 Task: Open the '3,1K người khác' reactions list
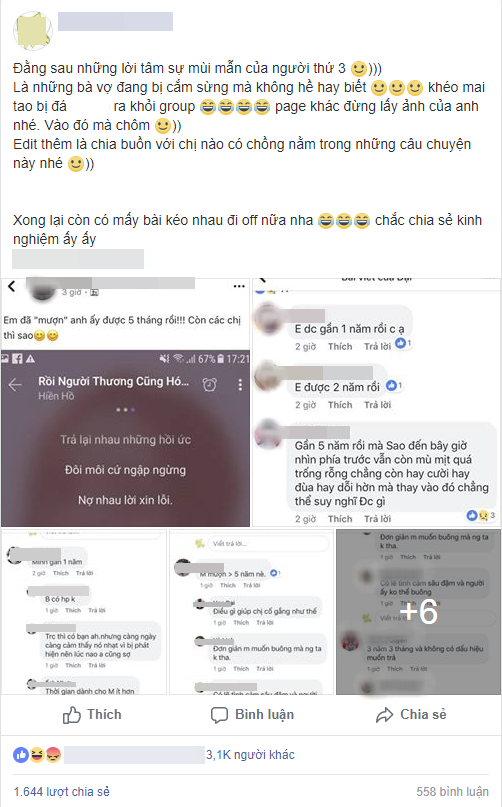(250, 755)
